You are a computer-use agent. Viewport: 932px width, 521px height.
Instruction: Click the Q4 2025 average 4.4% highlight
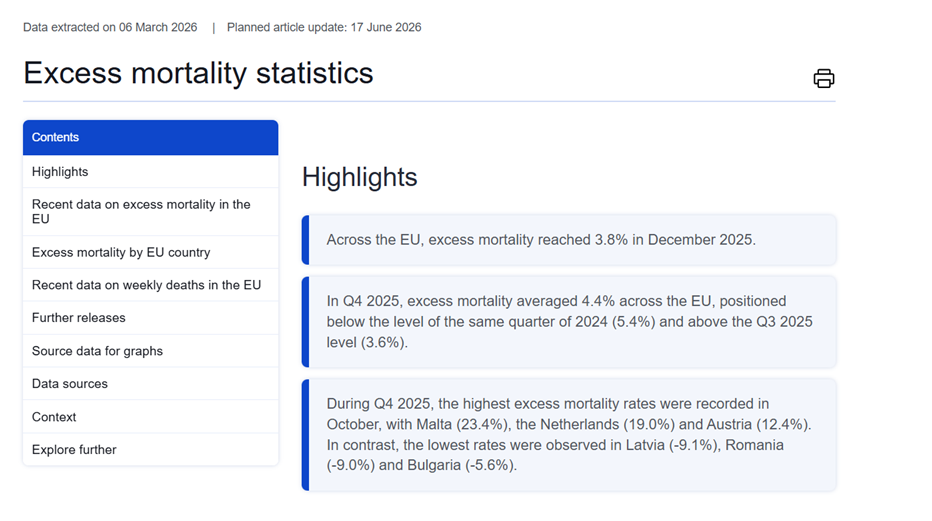(x=570, y=321)
